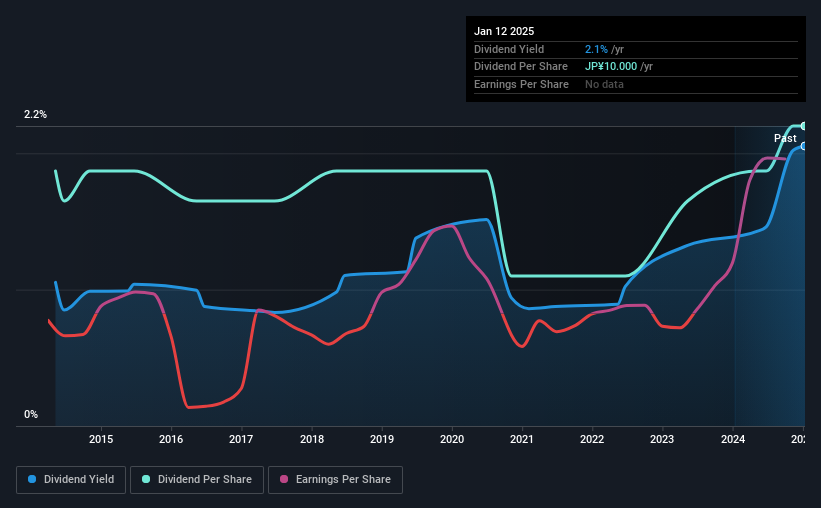Select the 2015 x-axis label
The width and height of the screenshot is (821, 508).
coord(101,439)
